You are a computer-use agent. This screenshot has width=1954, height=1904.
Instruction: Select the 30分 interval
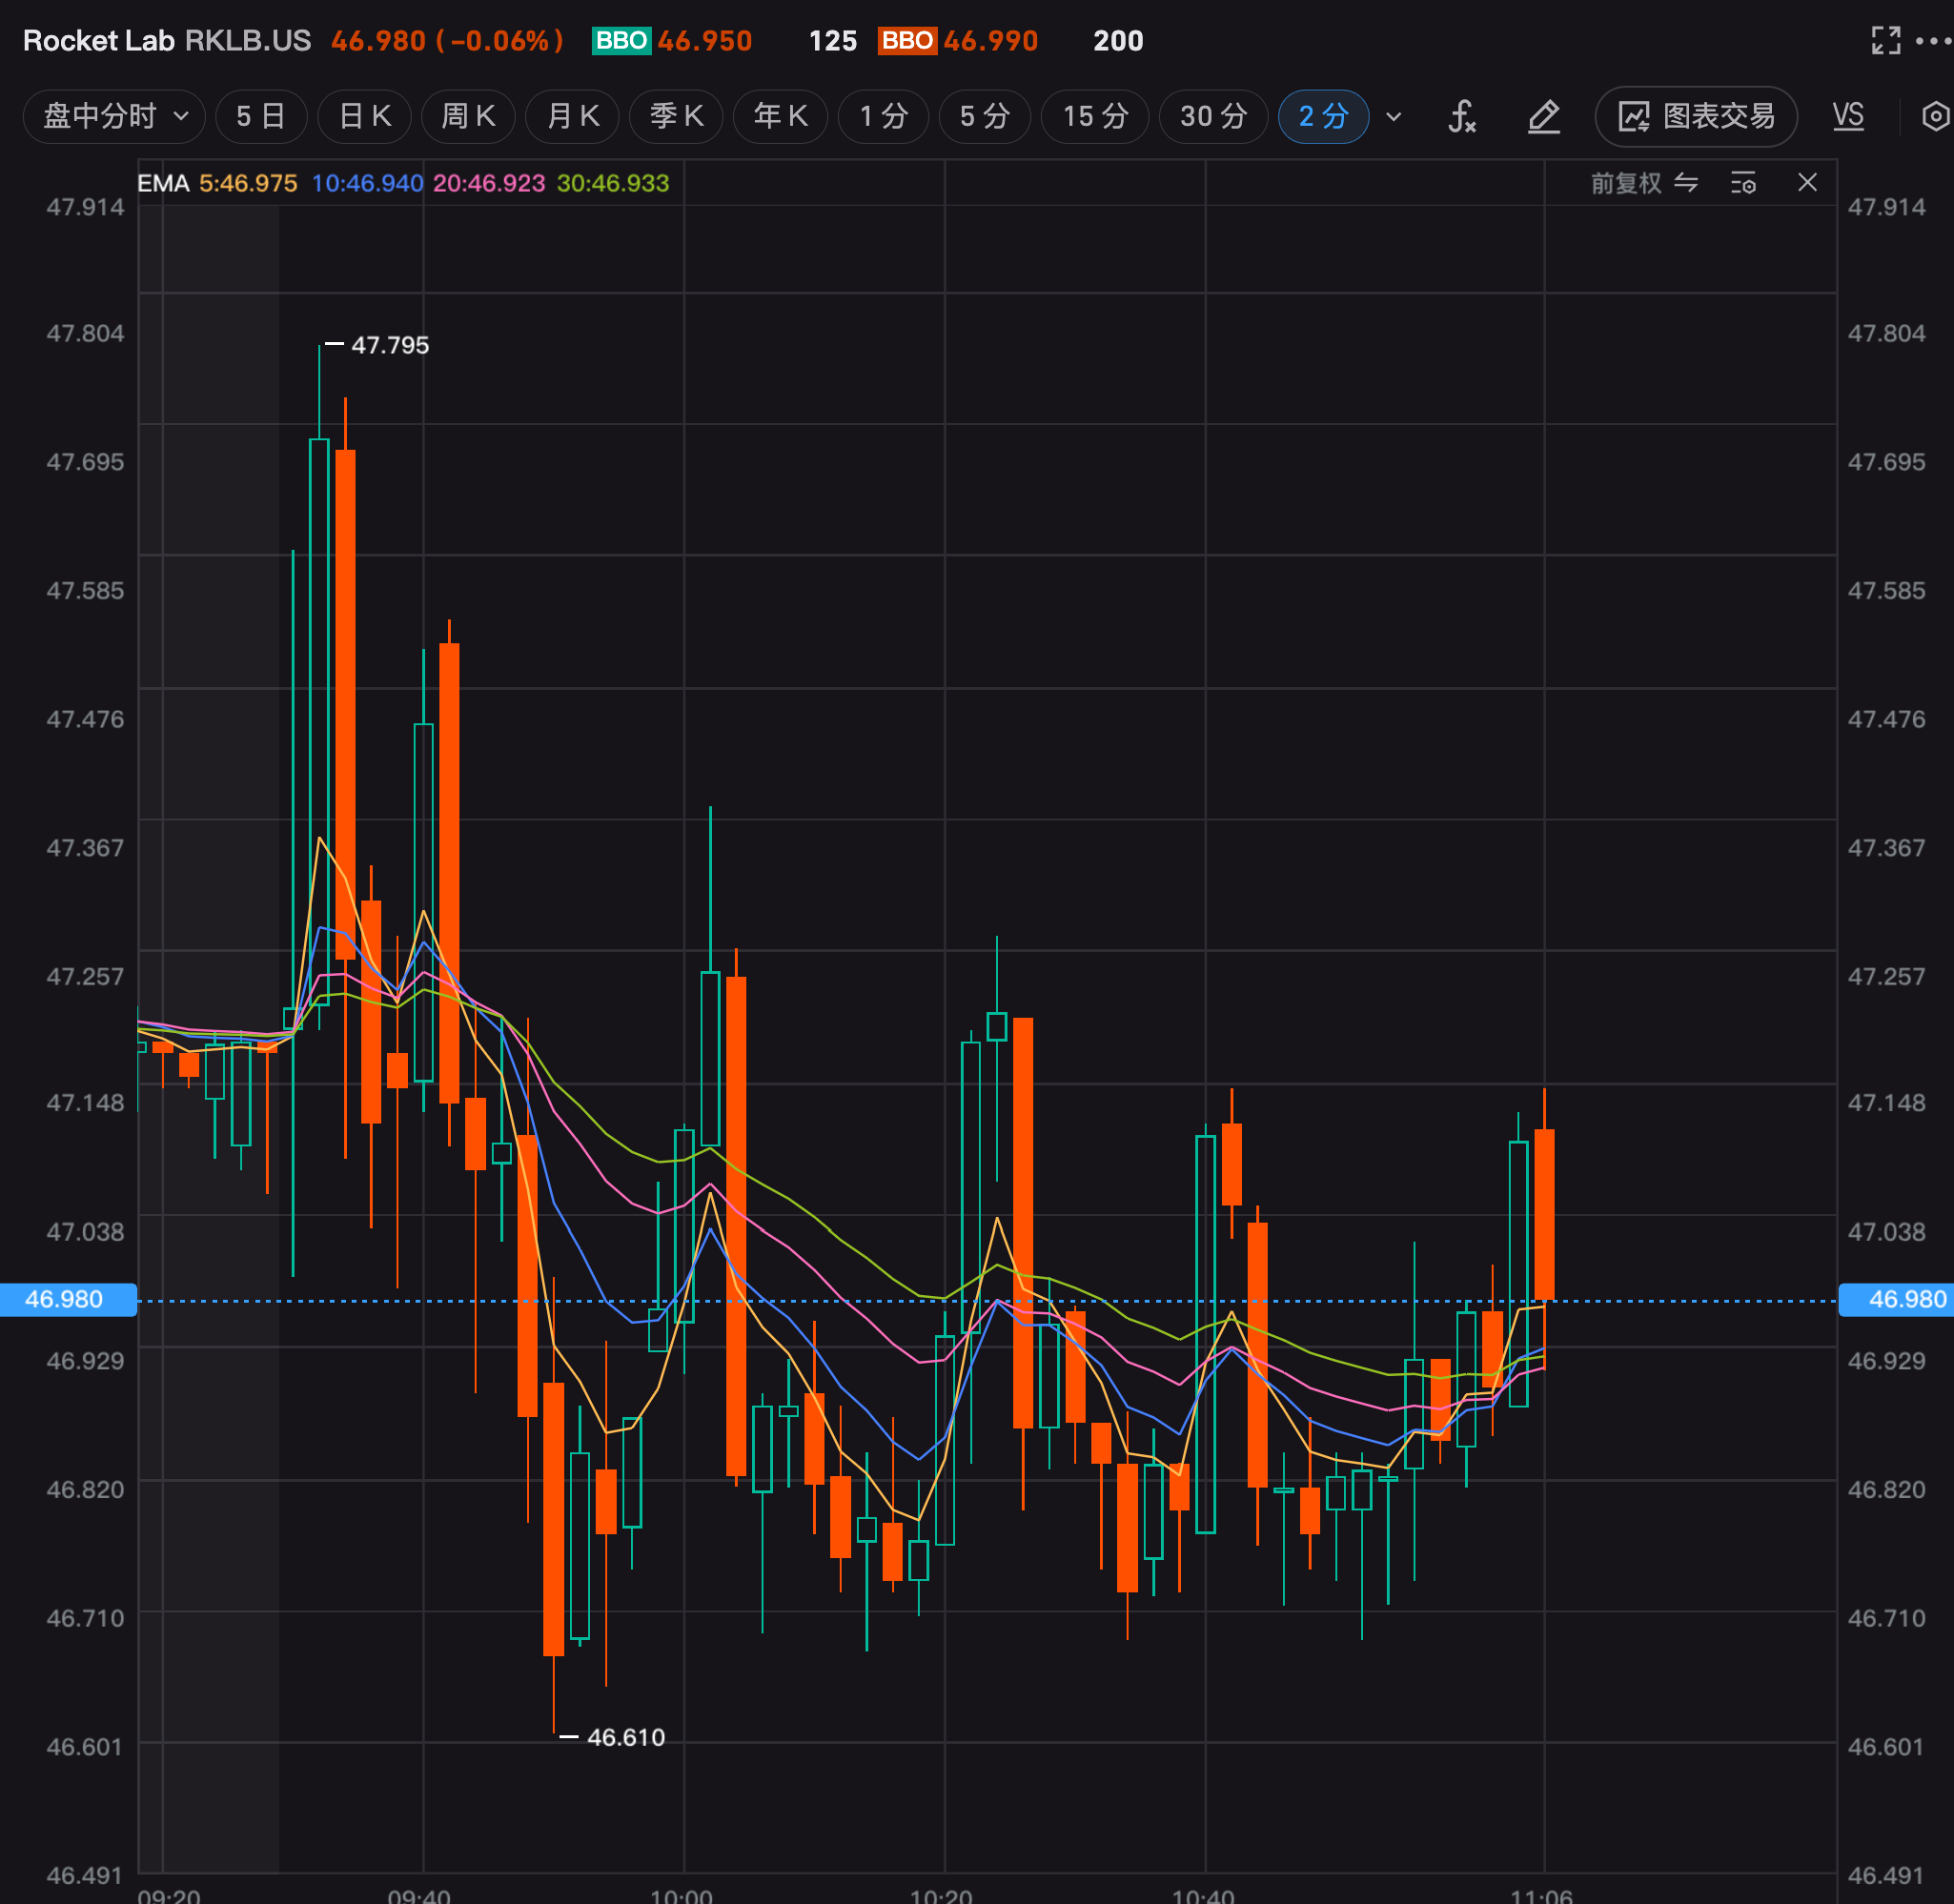pos(1213,116)
